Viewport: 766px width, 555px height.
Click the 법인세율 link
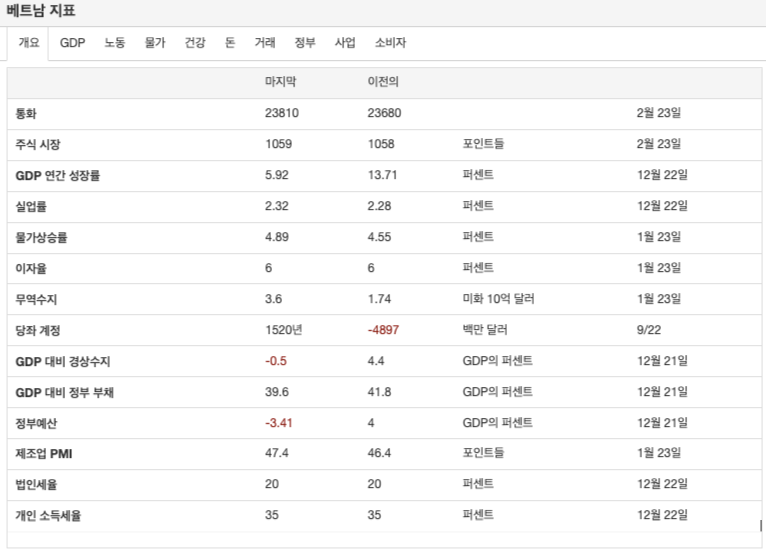(x=36, y=485)
